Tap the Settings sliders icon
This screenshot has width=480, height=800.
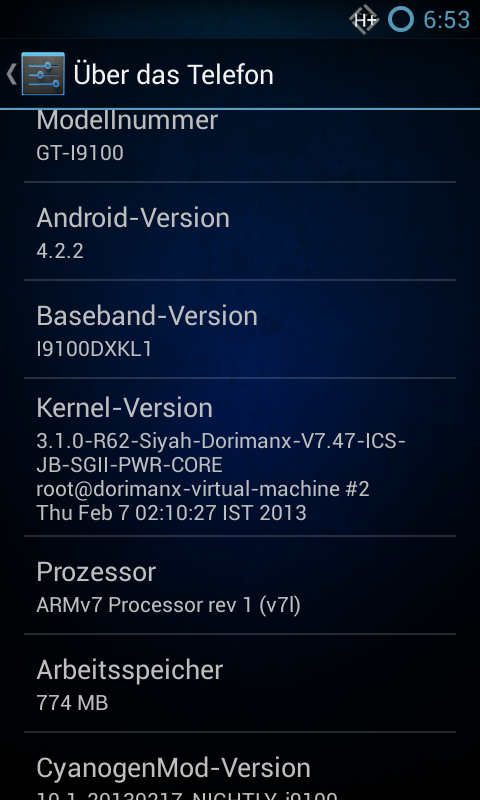(43, 74)
